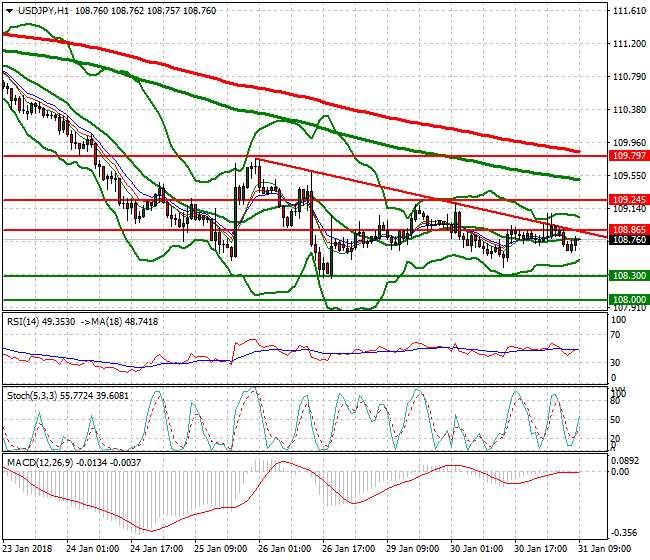The height and width of the screenshot is (560, 650).
Task: Click the triangle beside the USDJPY,H1 title
Action: [9, 11]
